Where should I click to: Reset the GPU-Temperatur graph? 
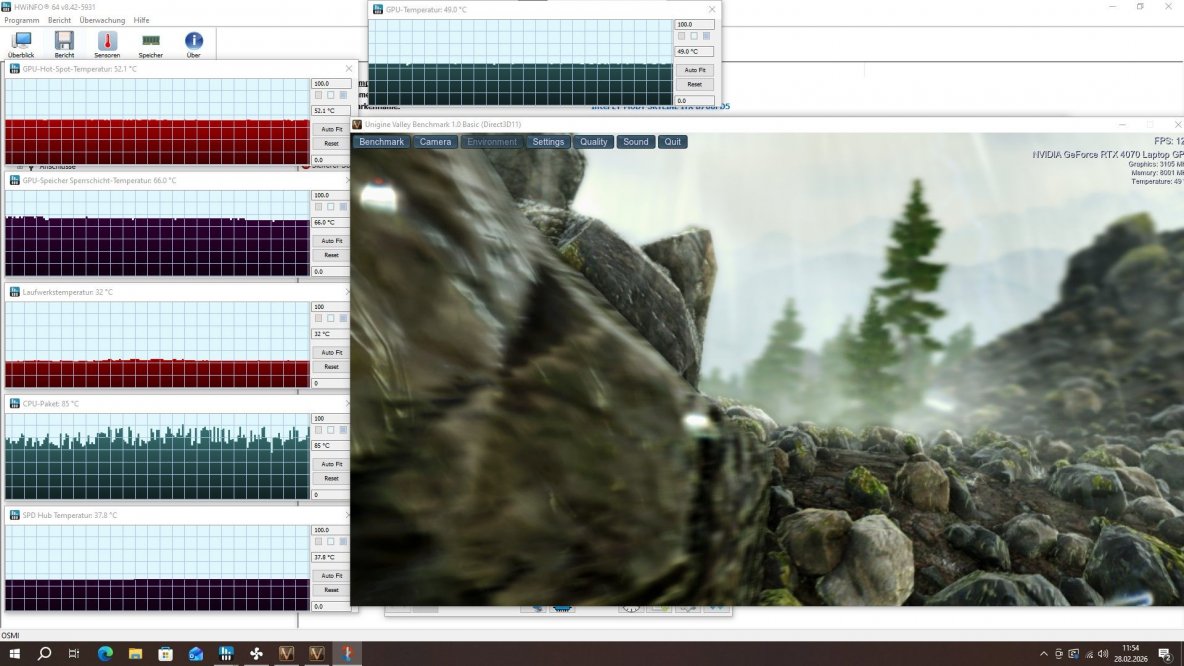[x=695, y=85]
